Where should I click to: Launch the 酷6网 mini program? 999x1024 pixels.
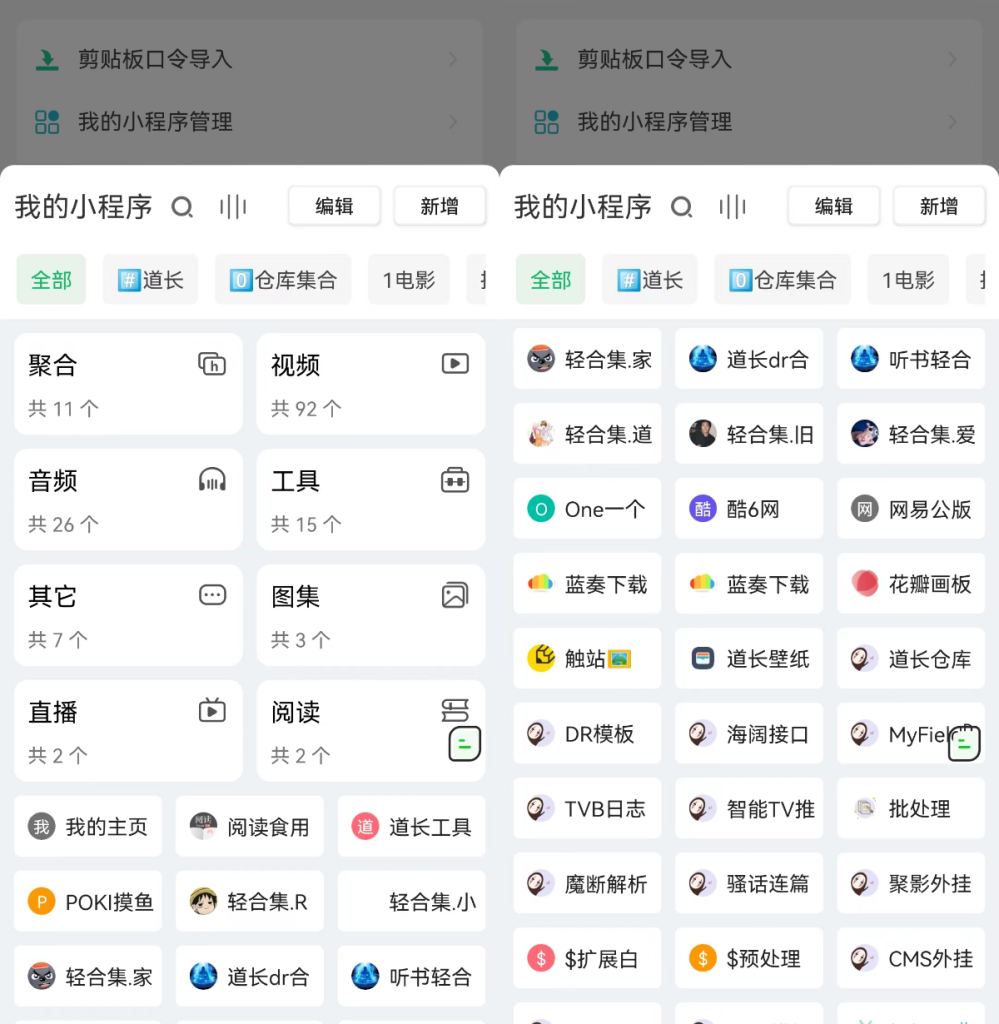748,509
